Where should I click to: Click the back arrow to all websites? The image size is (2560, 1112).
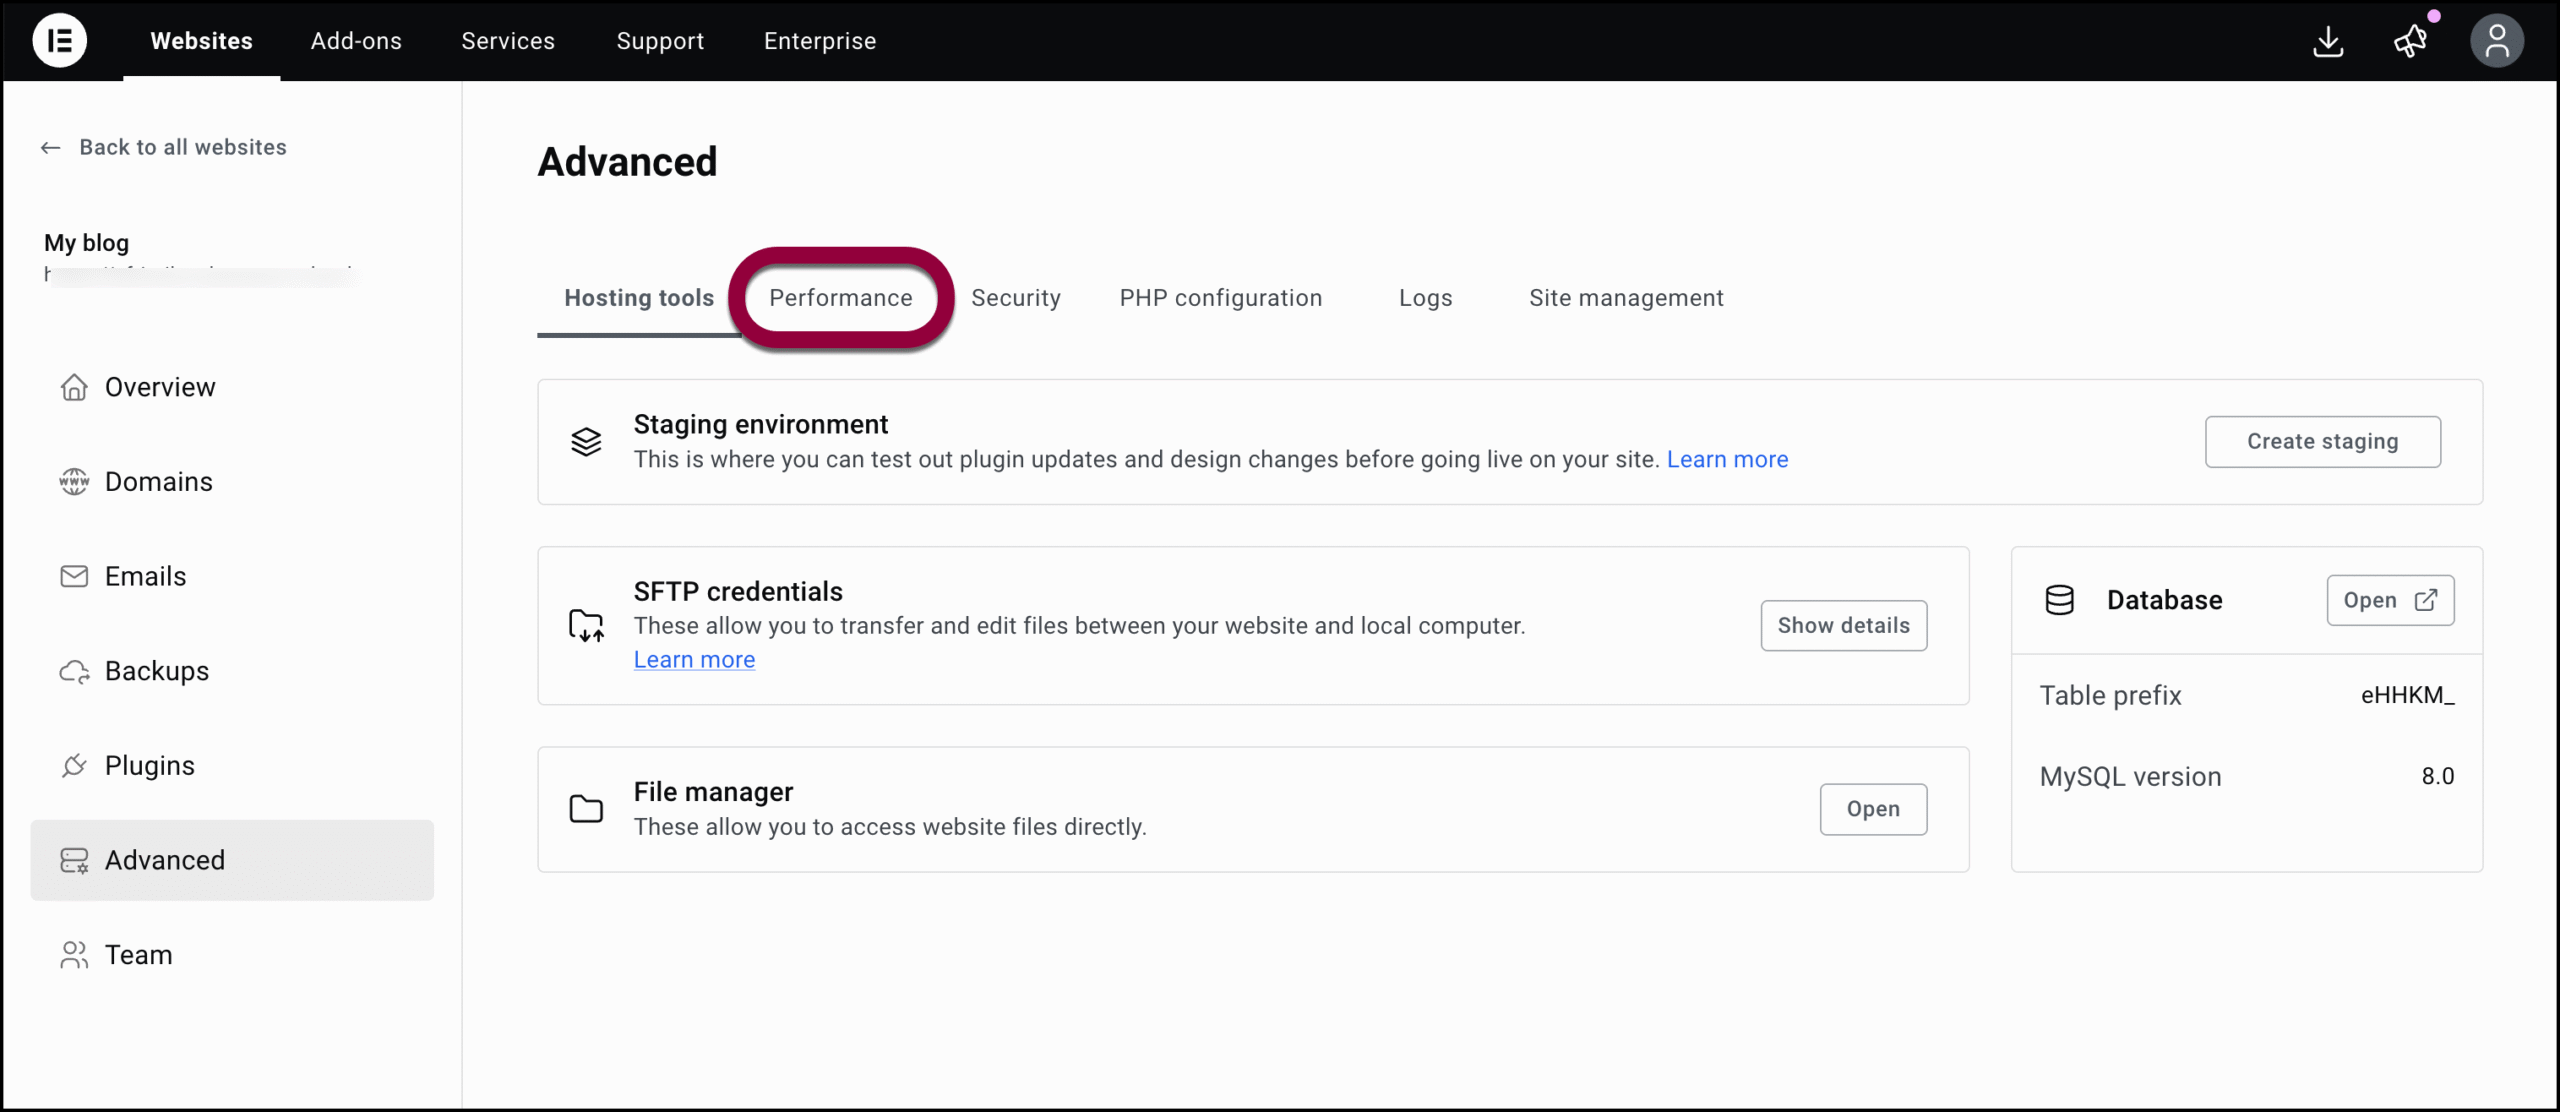pos(51,148)
